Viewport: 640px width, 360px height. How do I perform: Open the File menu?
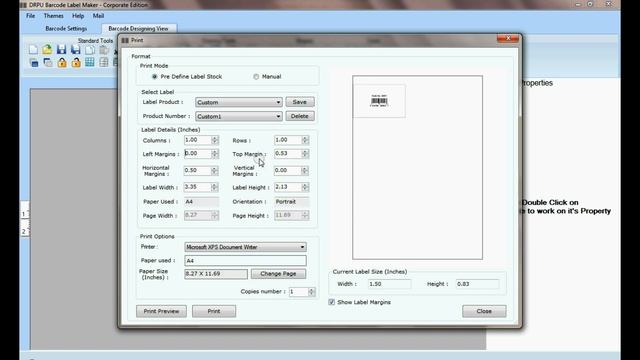[31, 16]
